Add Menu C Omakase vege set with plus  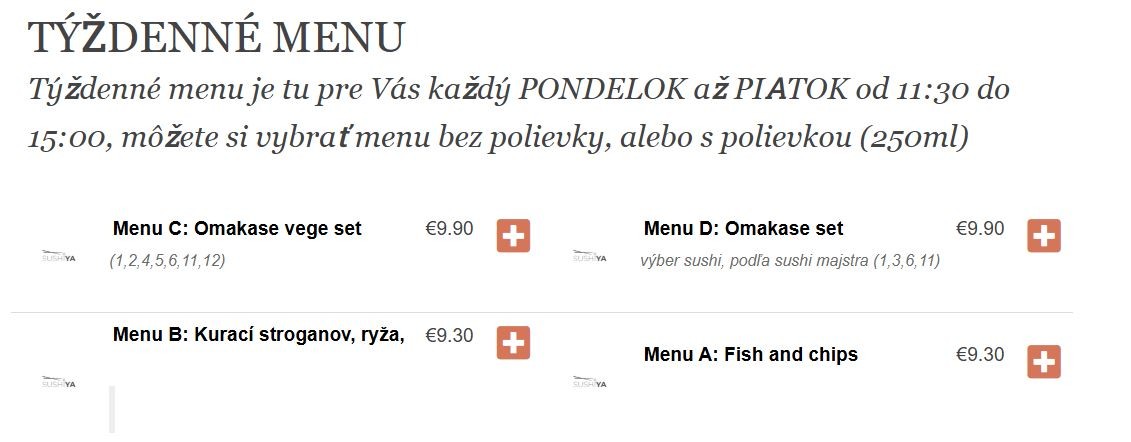click(x=513, y=236)
